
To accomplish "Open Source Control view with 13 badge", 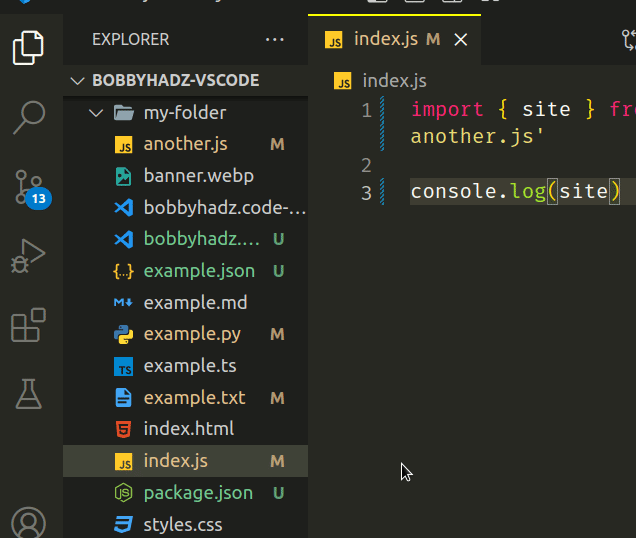I will [x=32, y=189].
